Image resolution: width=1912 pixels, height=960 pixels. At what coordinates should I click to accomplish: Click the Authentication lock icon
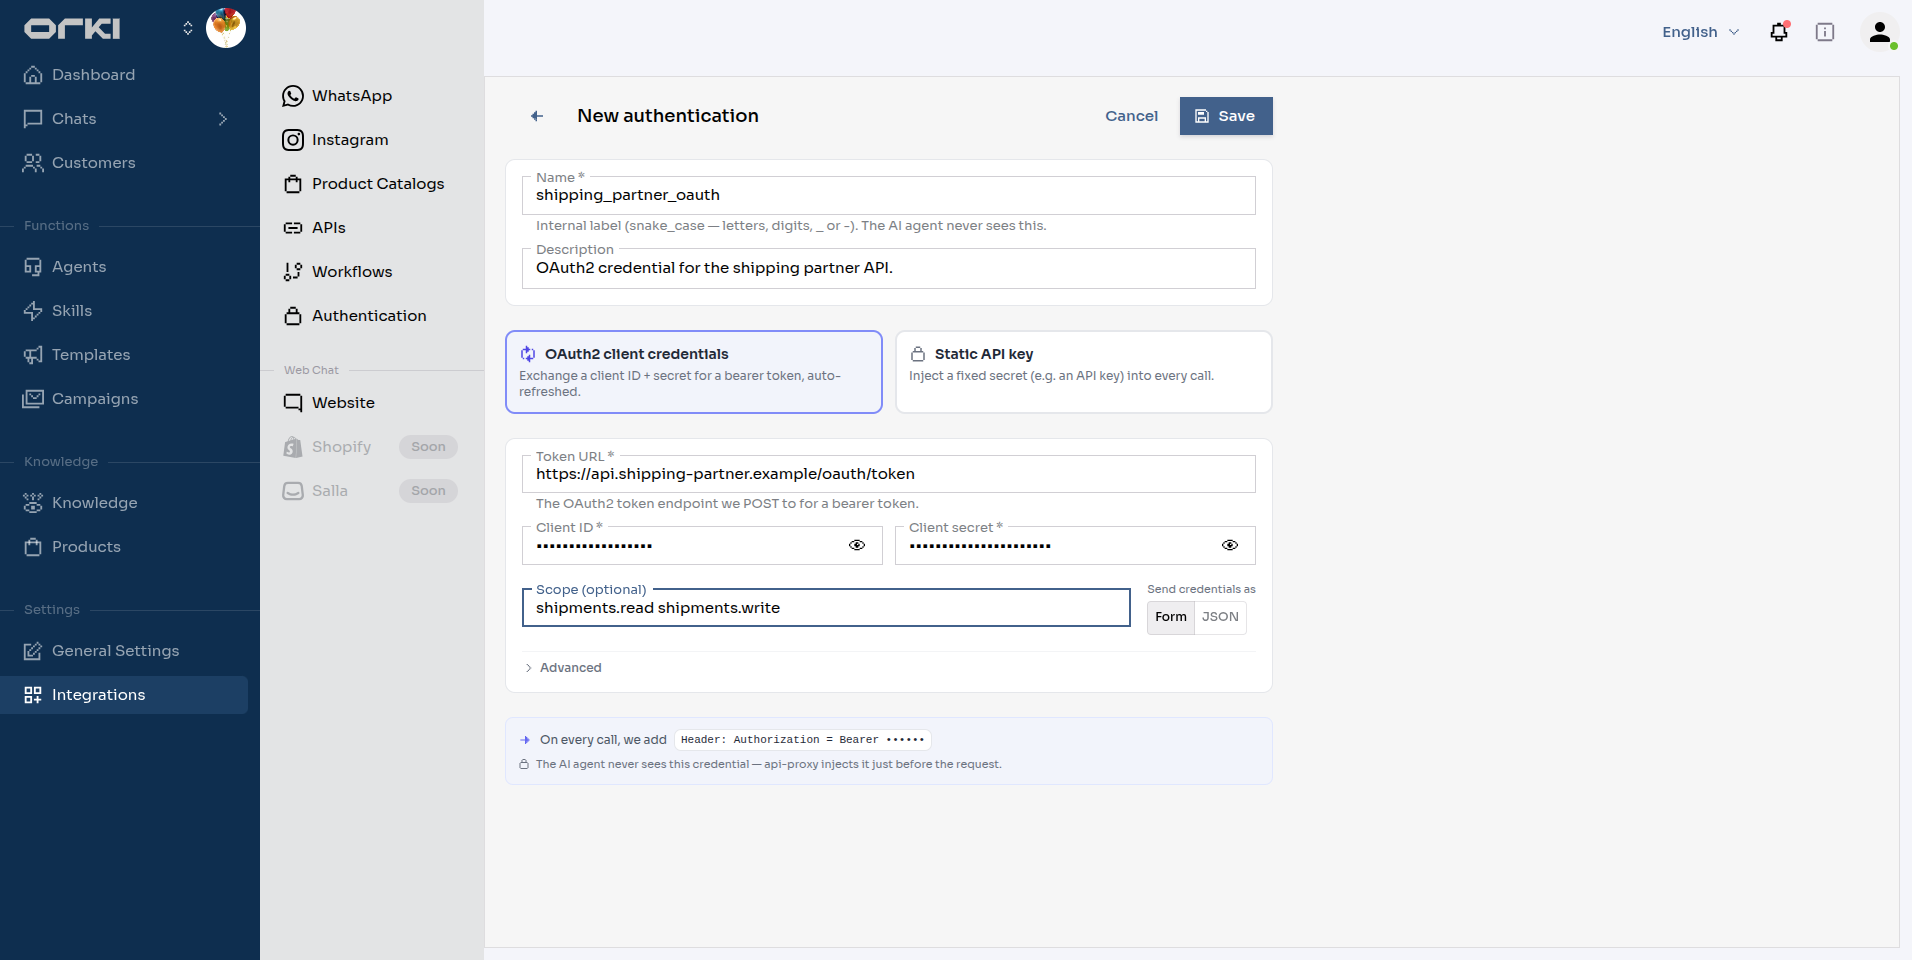tap(293, 316)
